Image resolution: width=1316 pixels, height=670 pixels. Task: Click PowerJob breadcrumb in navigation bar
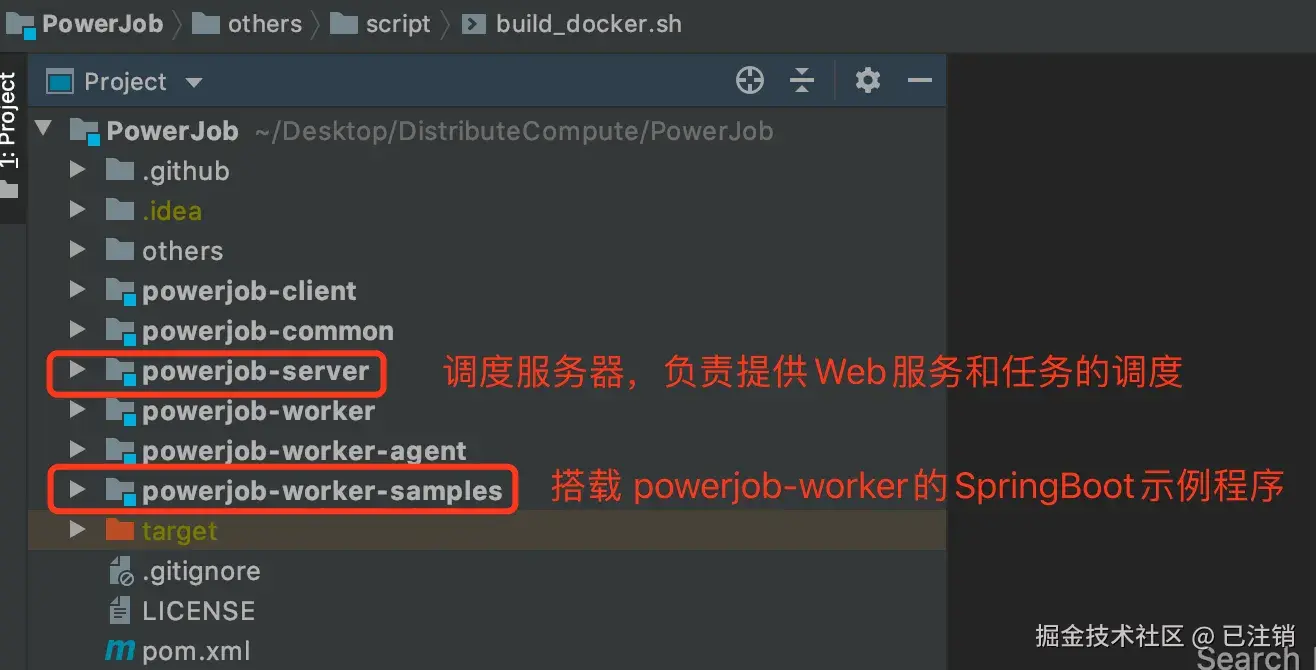[102, 24]
